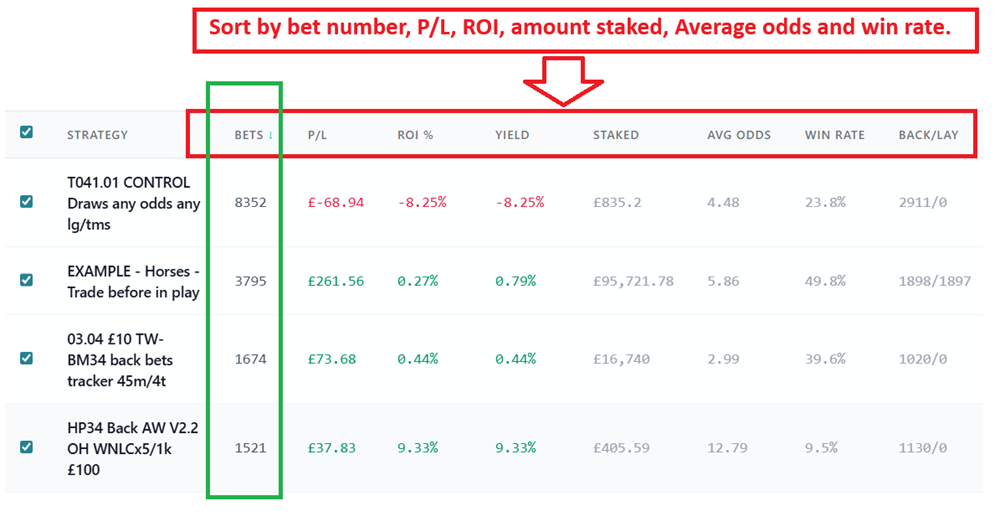
Task: Click the BETS sort arrow icon
Action: [270, 135]
